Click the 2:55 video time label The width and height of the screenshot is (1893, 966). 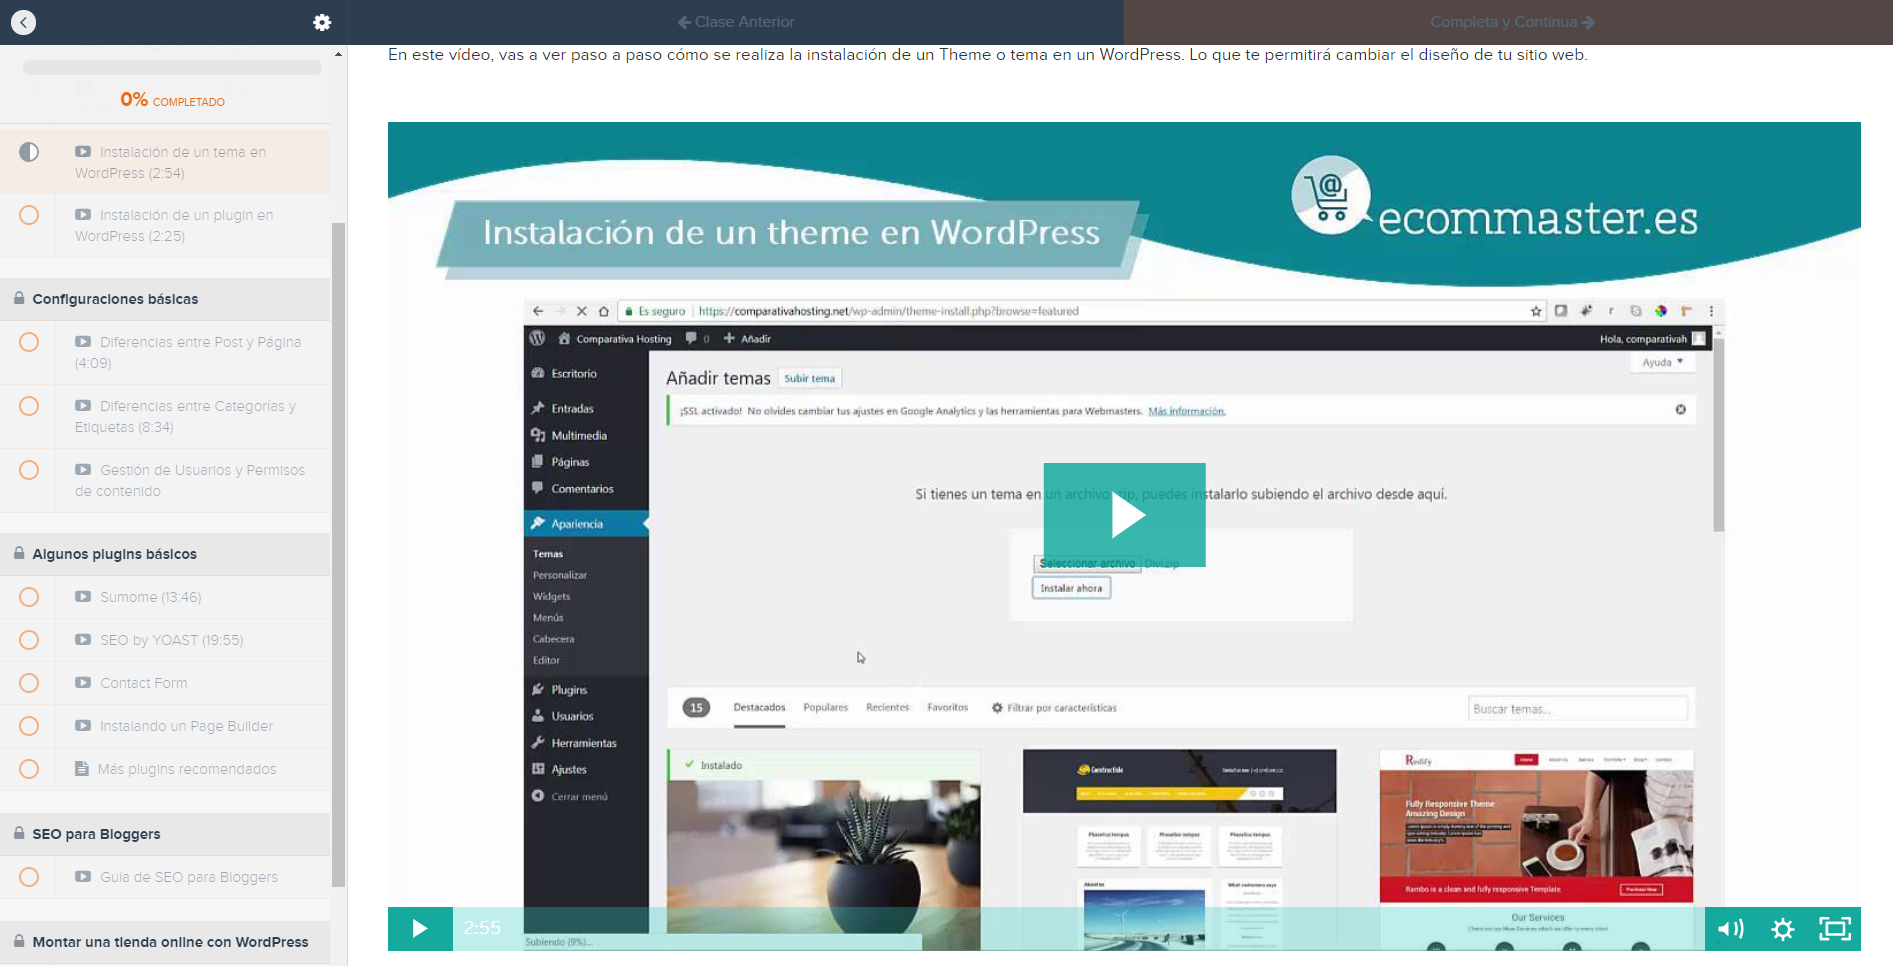click(482, 928)
